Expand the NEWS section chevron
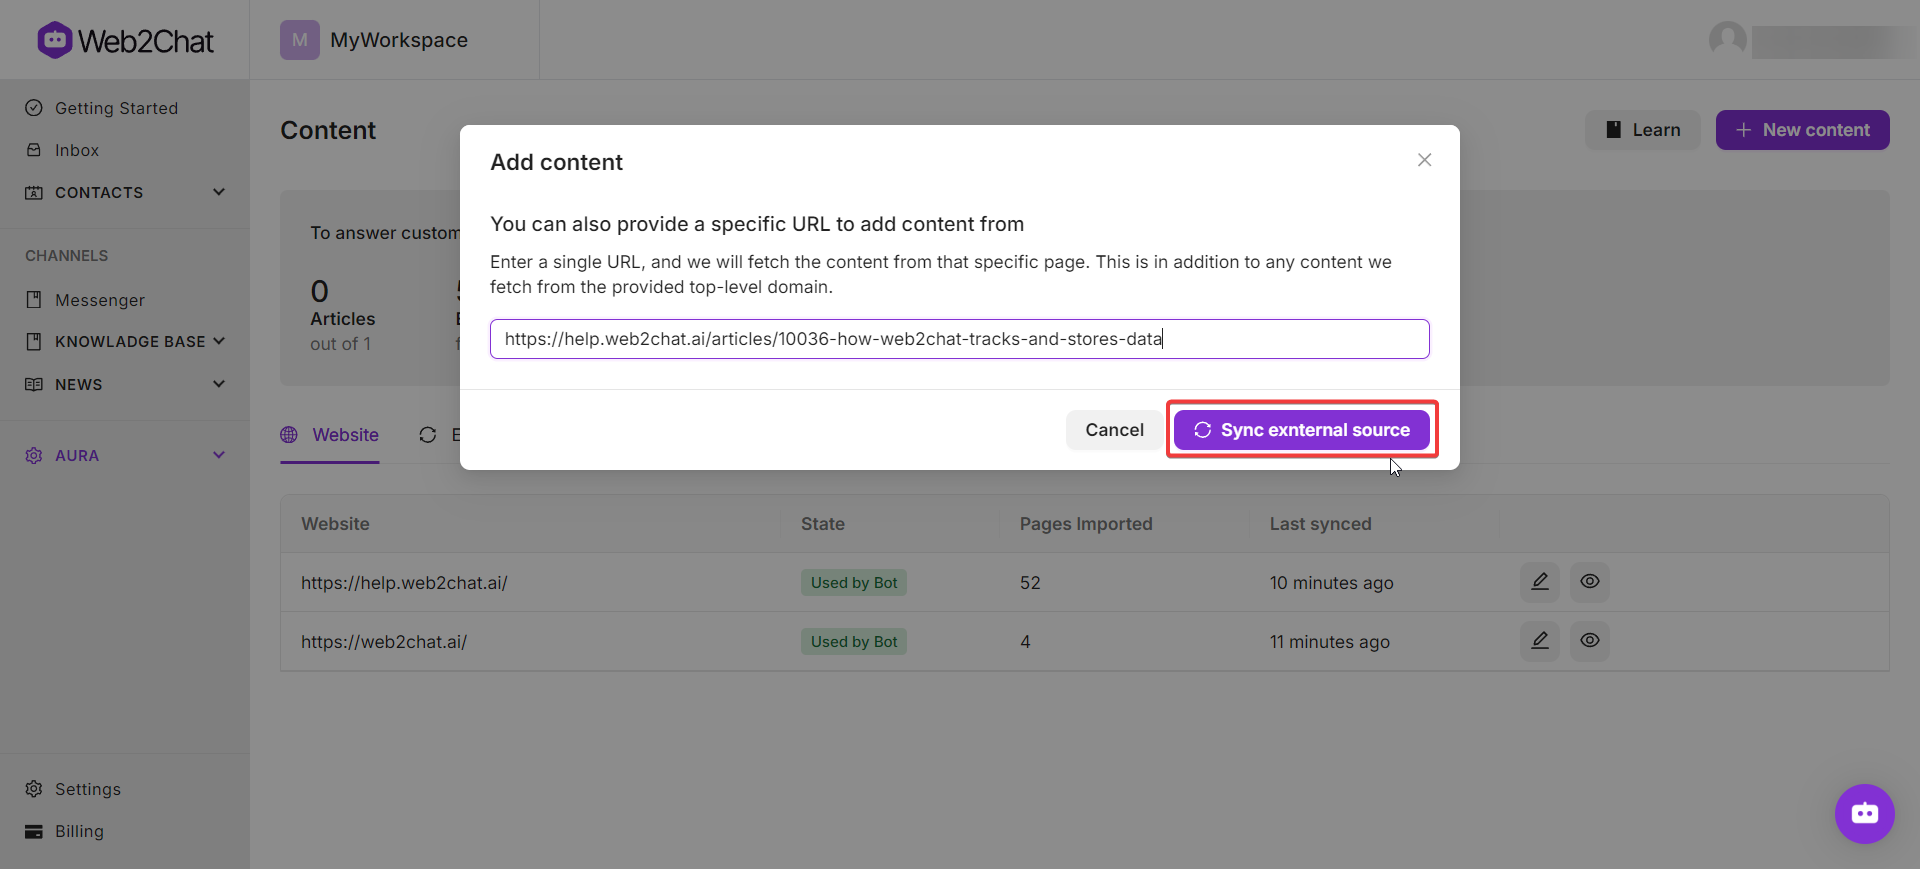The height and width of the screenshot is (869, 1920). 219,384
